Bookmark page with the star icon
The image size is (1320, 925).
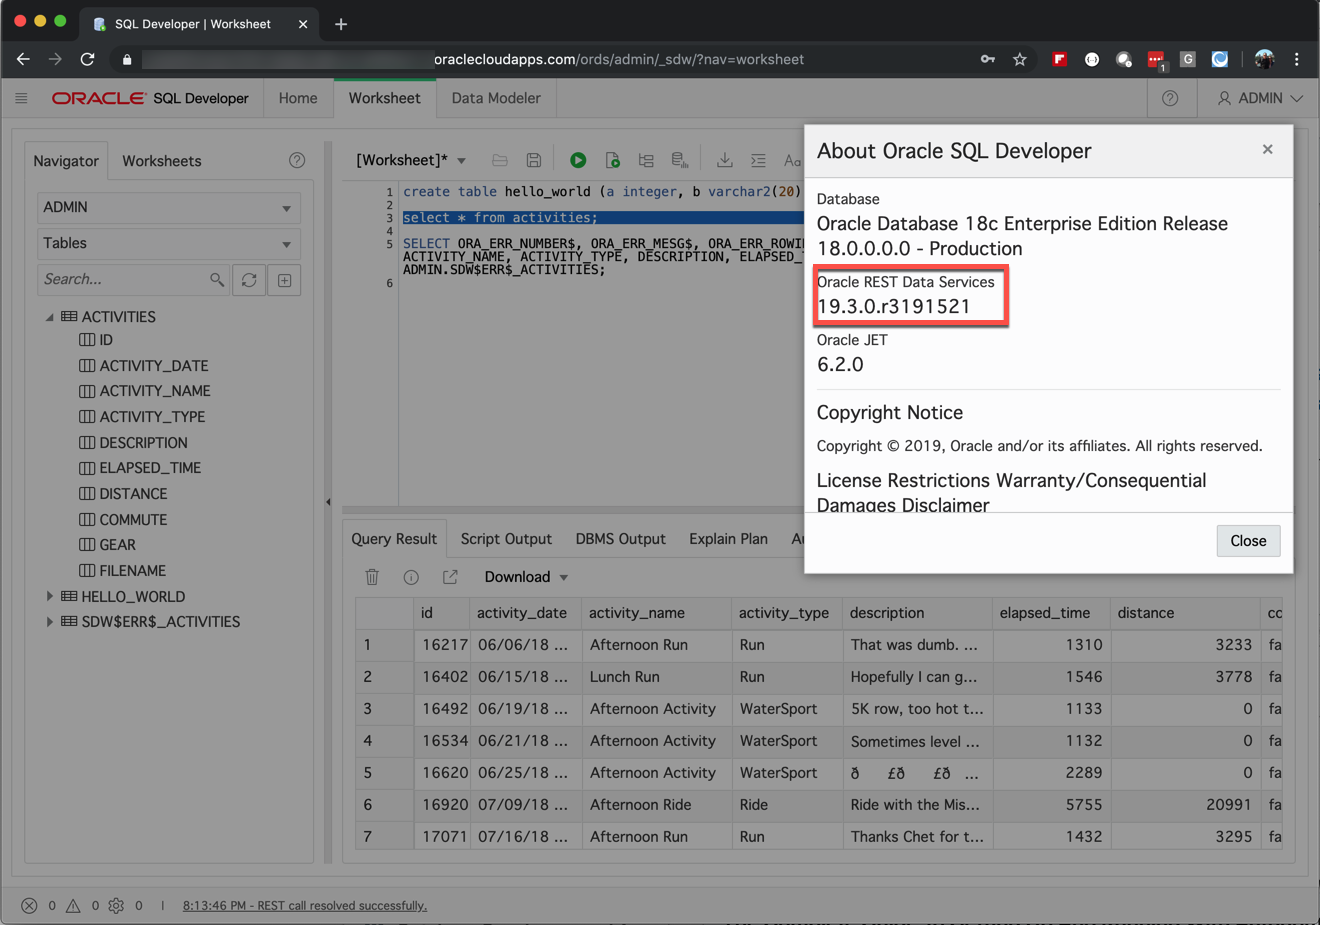point(1020,60)
